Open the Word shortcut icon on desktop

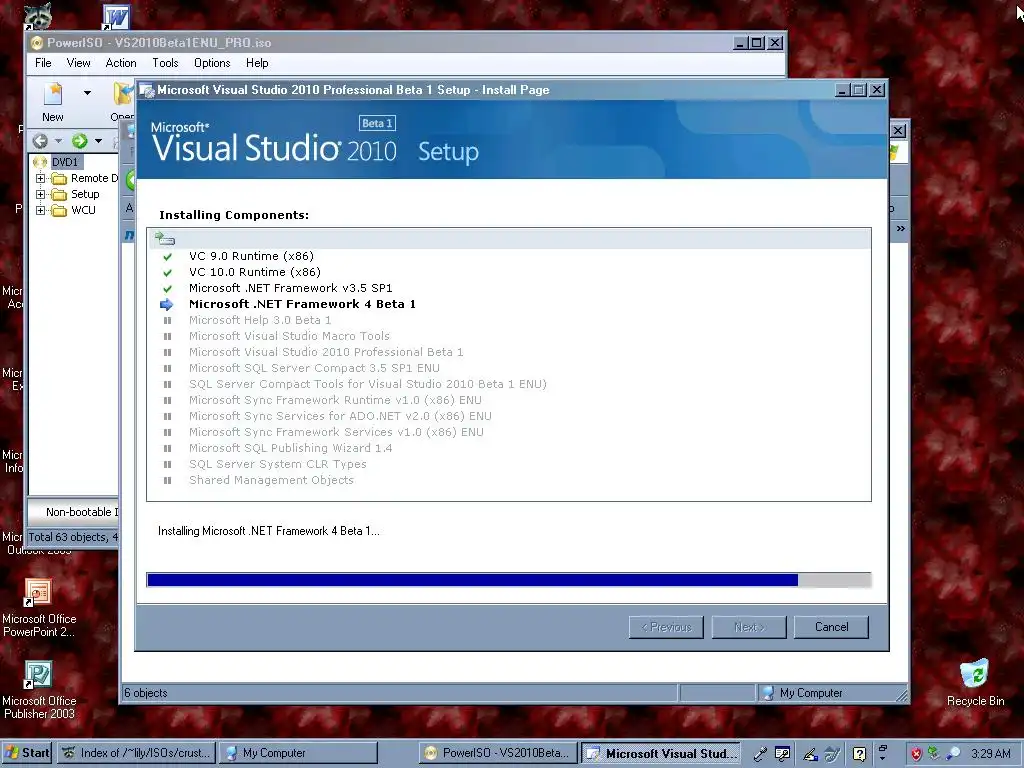coord(116,17)
